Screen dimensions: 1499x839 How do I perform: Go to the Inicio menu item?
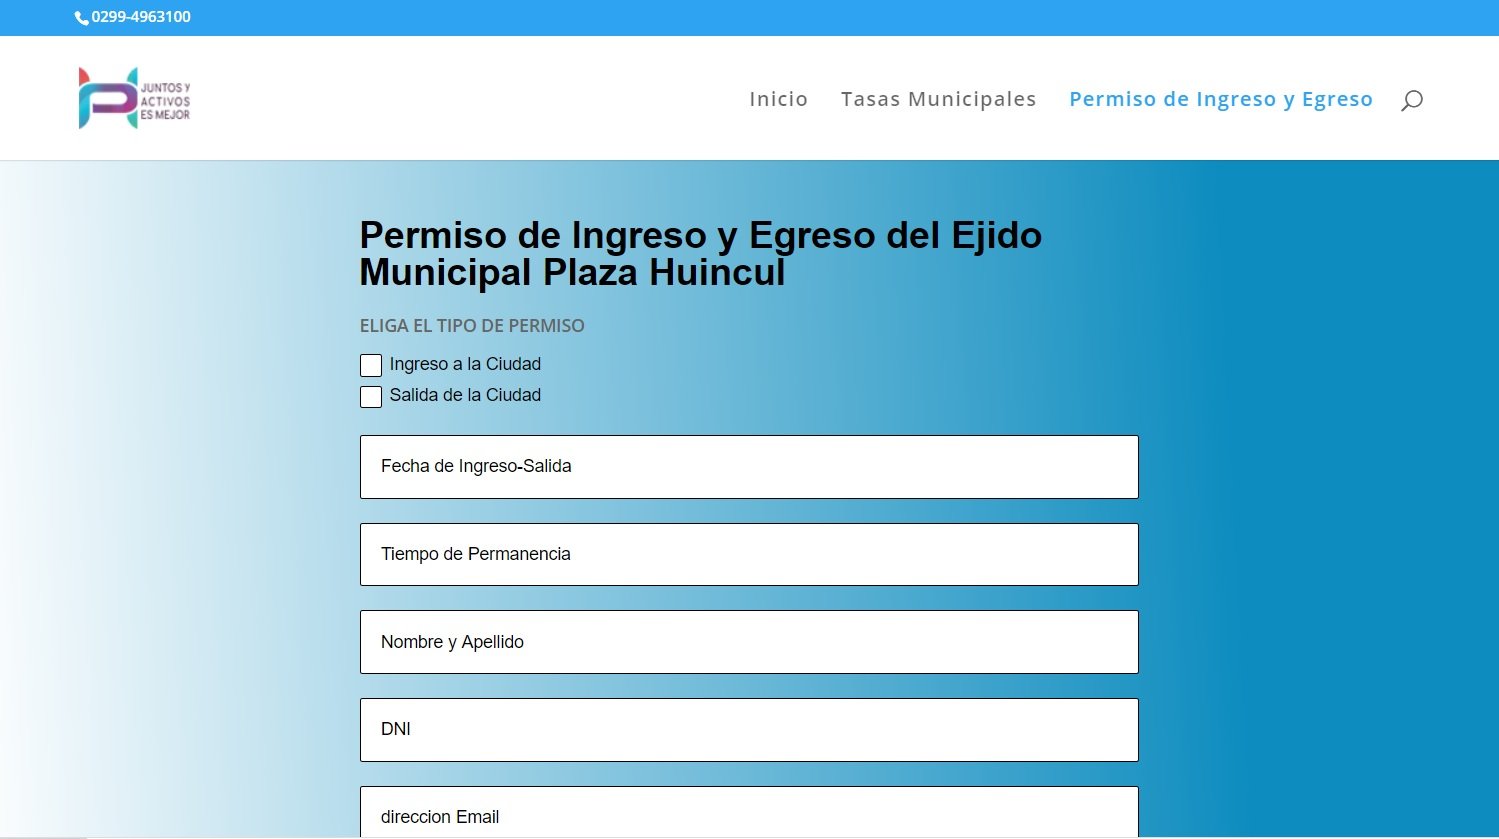pos(778,99)
